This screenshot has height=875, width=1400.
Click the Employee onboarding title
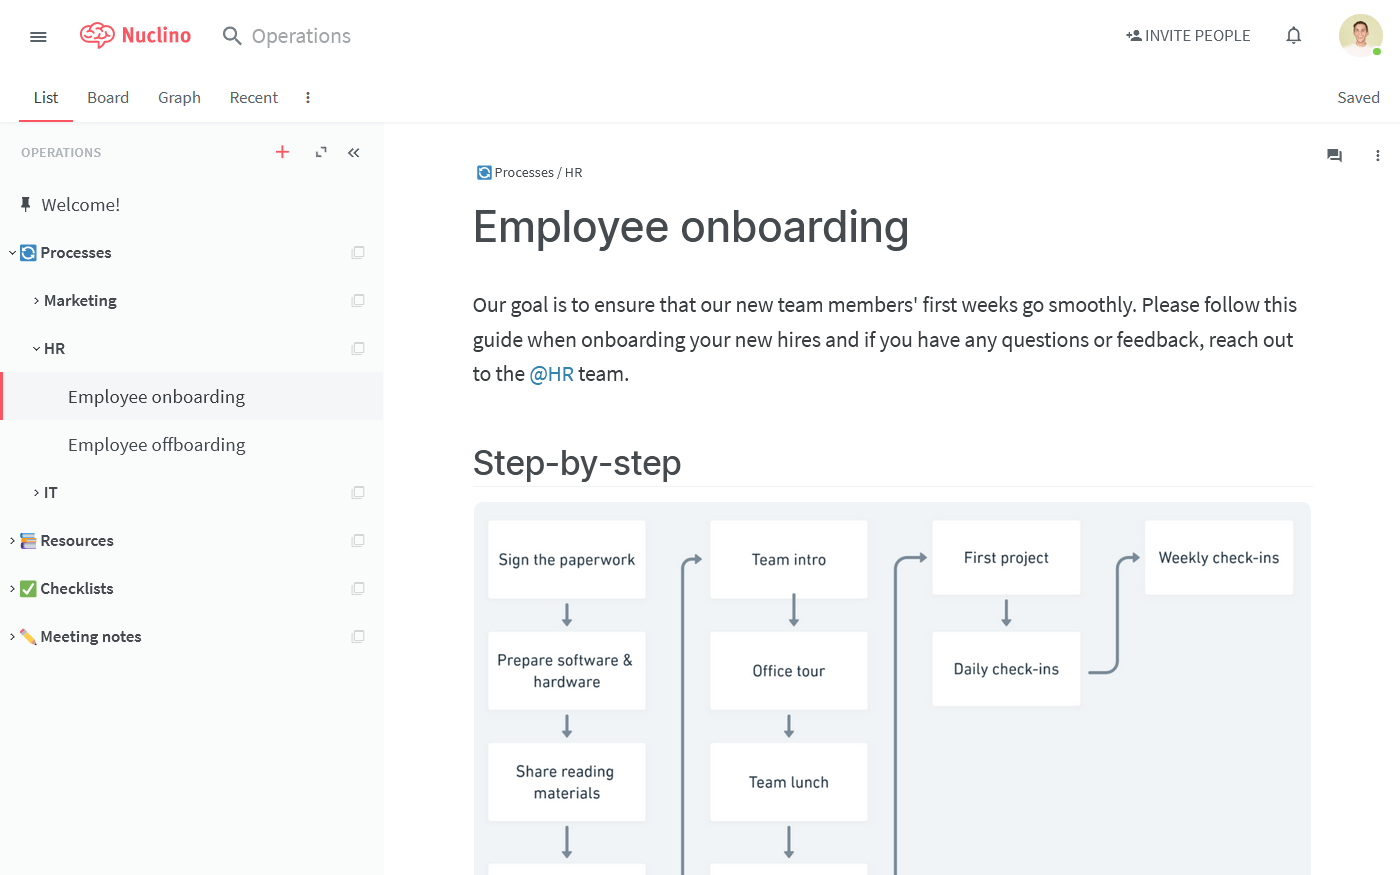coord(691,227)
